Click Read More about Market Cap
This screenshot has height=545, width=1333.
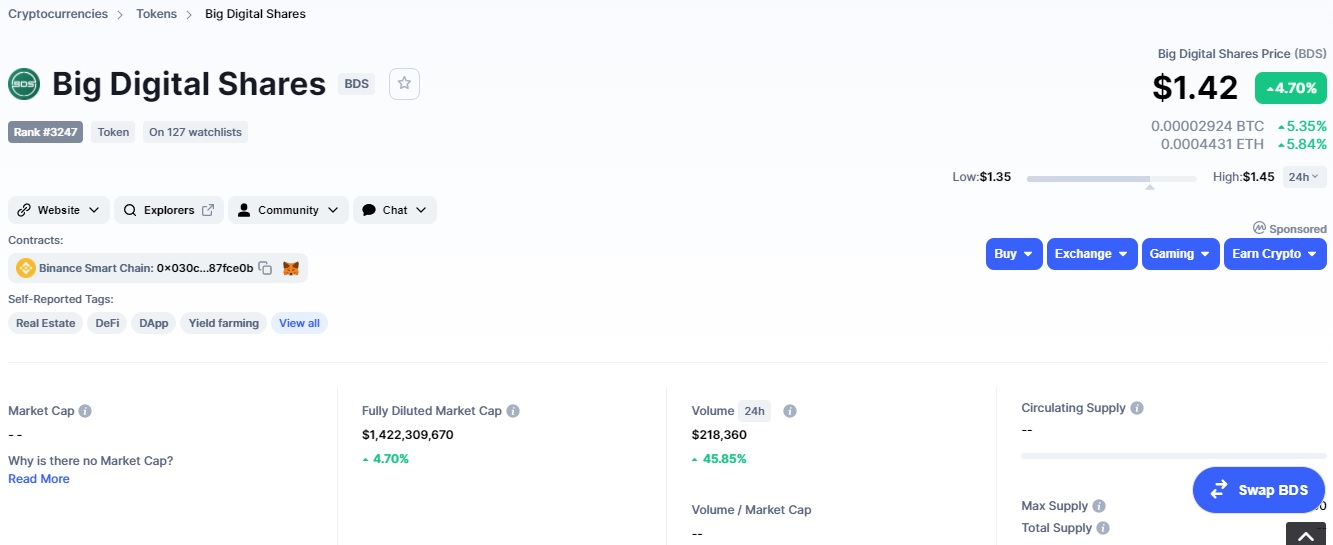(x=39, y=479)
